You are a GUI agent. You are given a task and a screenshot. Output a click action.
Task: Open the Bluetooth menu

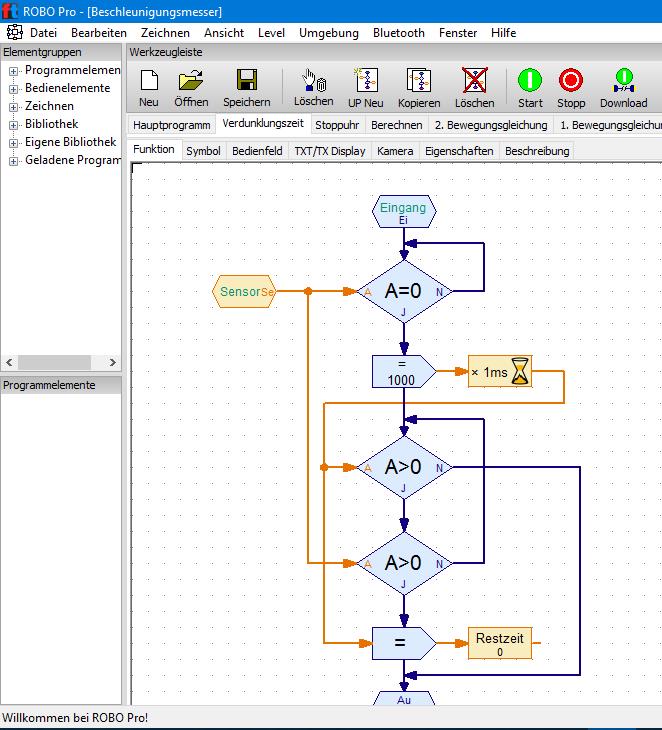[x=399, y=33]
